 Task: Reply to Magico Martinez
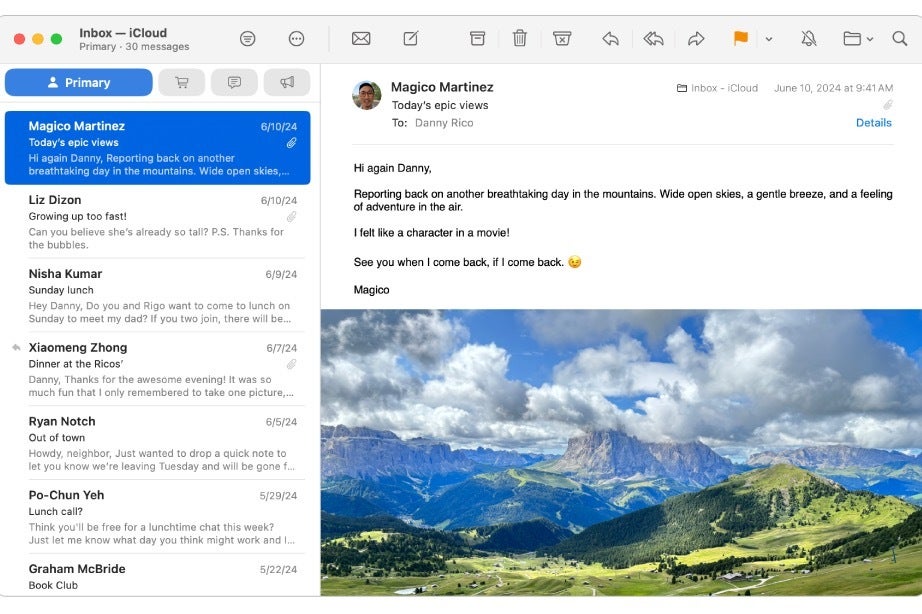(x=611, y=39)
